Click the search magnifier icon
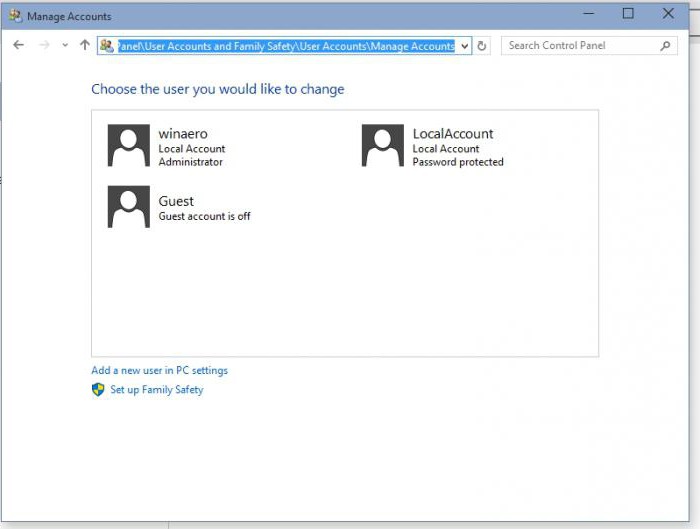 pos(666,45)
